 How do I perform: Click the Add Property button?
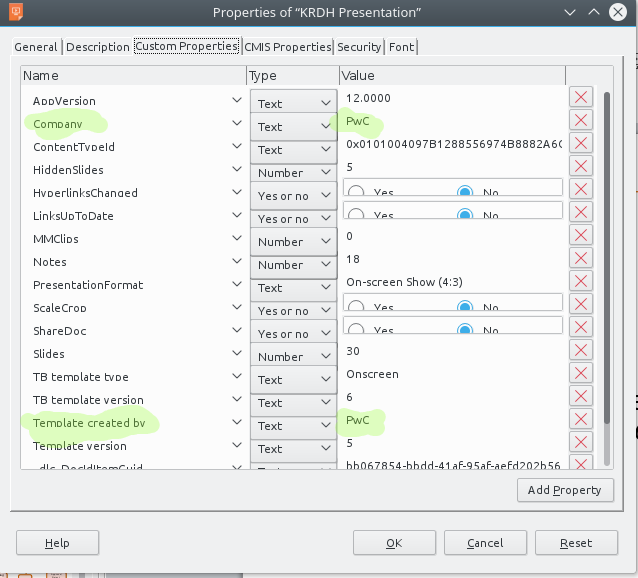click(x=565, y=490)
